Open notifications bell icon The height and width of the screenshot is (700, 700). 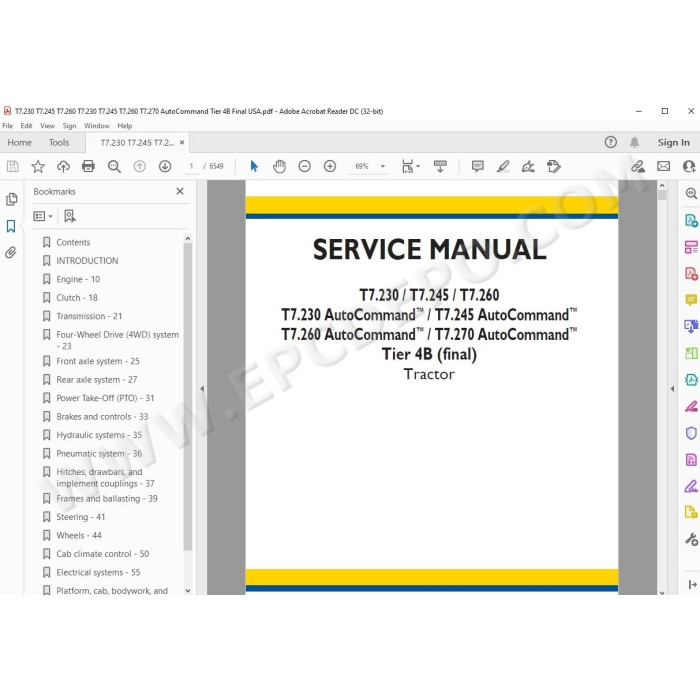pos(634,142)
